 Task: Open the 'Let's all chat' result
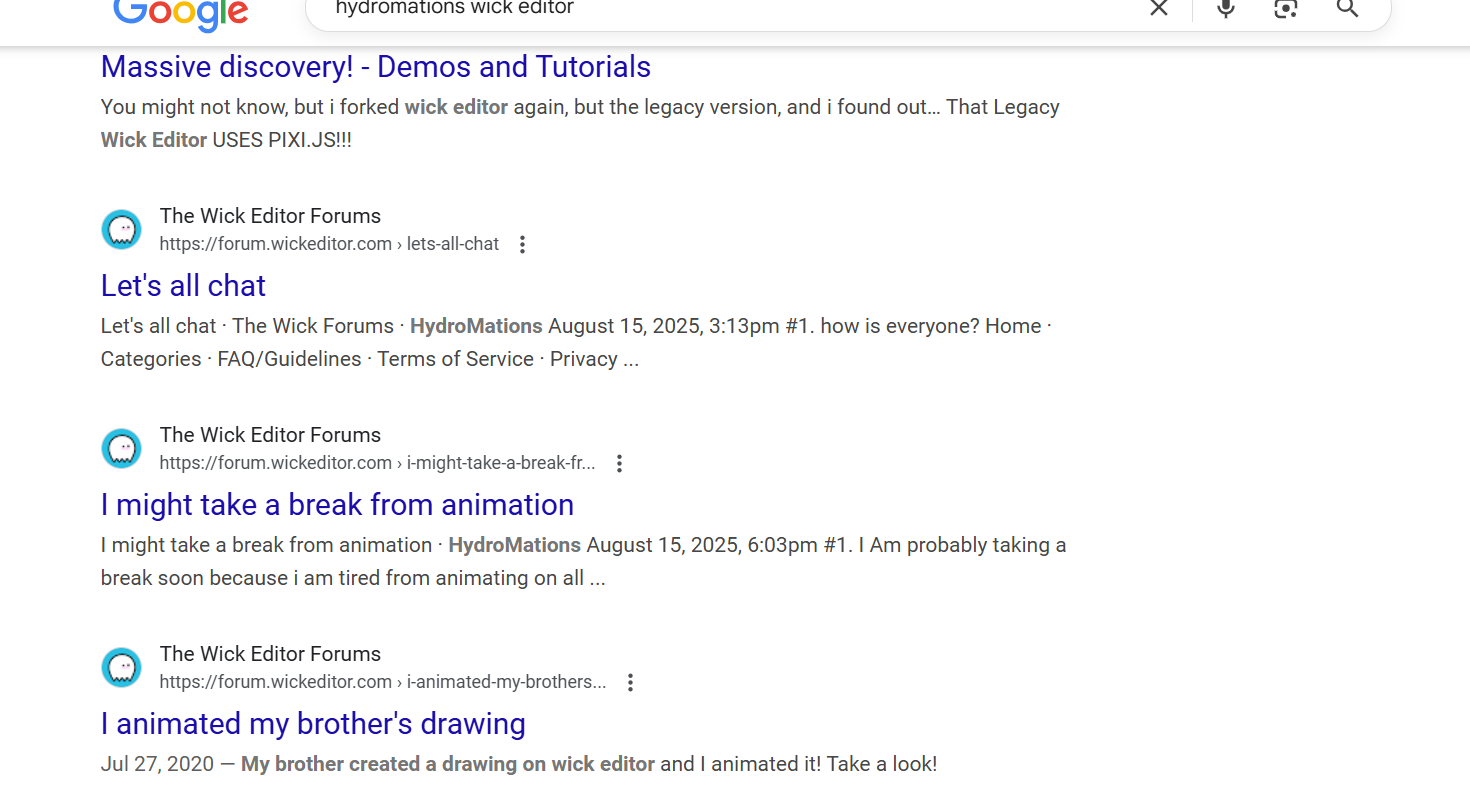pos(183,286)
